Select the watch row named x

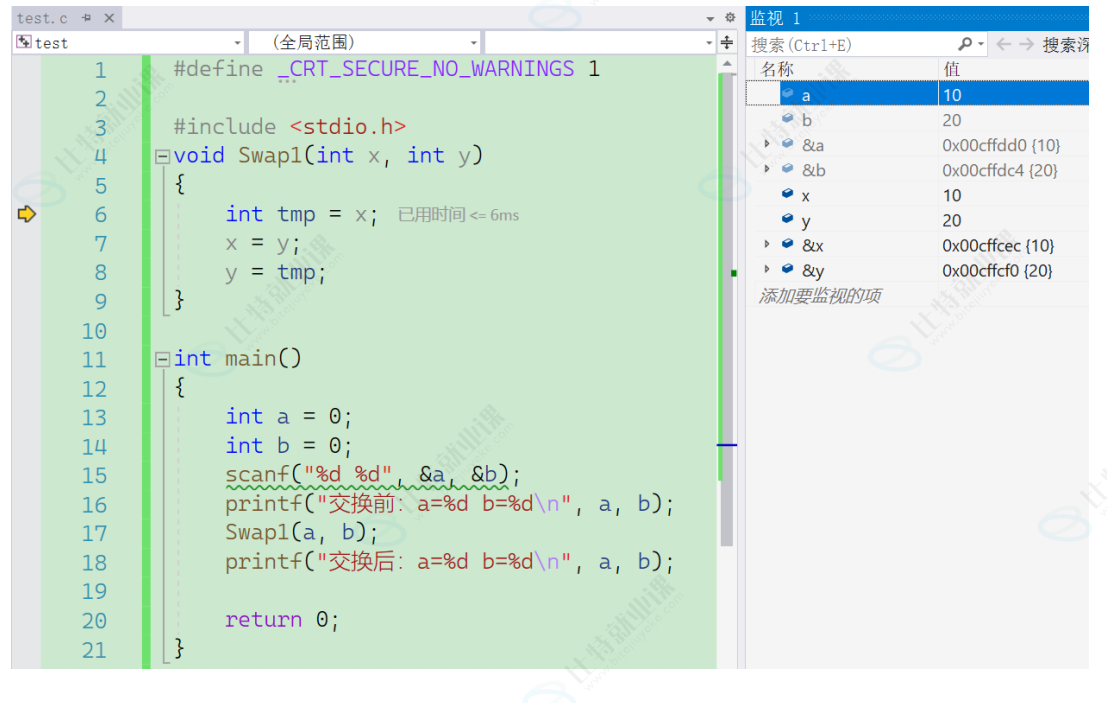point(918,196)
